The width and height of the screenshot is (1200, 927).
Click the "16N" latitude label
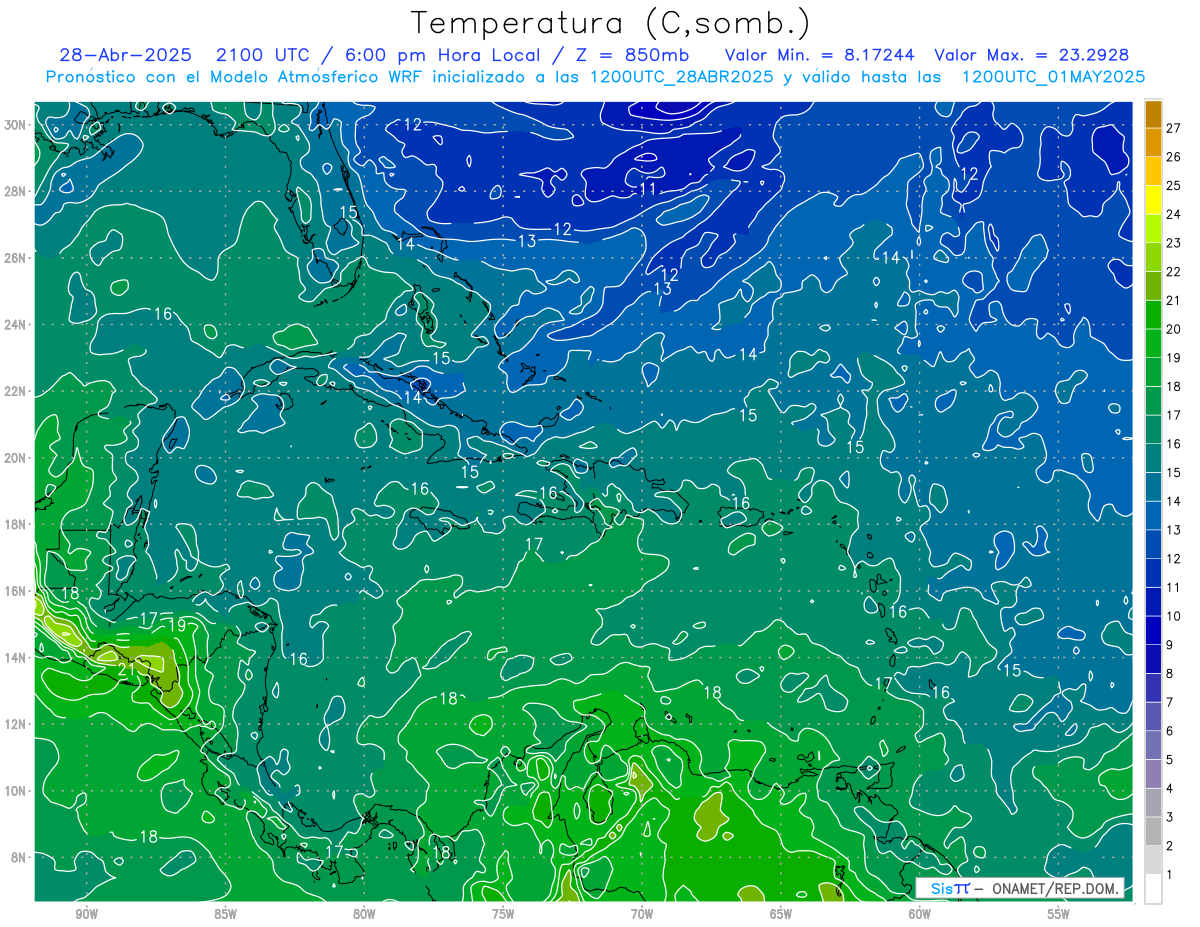point(17,591)
